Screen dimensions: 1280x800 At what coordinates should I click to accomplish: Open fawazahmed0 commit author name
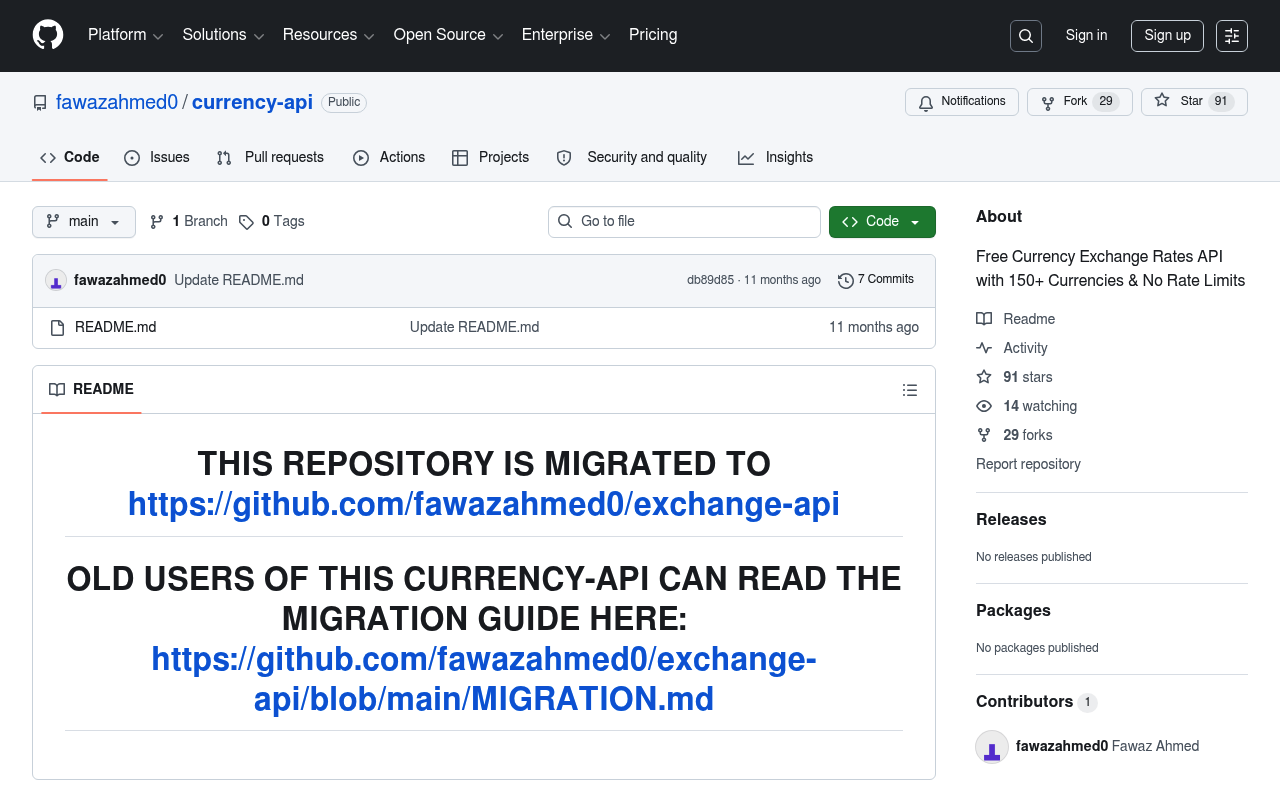click(120, 281)
